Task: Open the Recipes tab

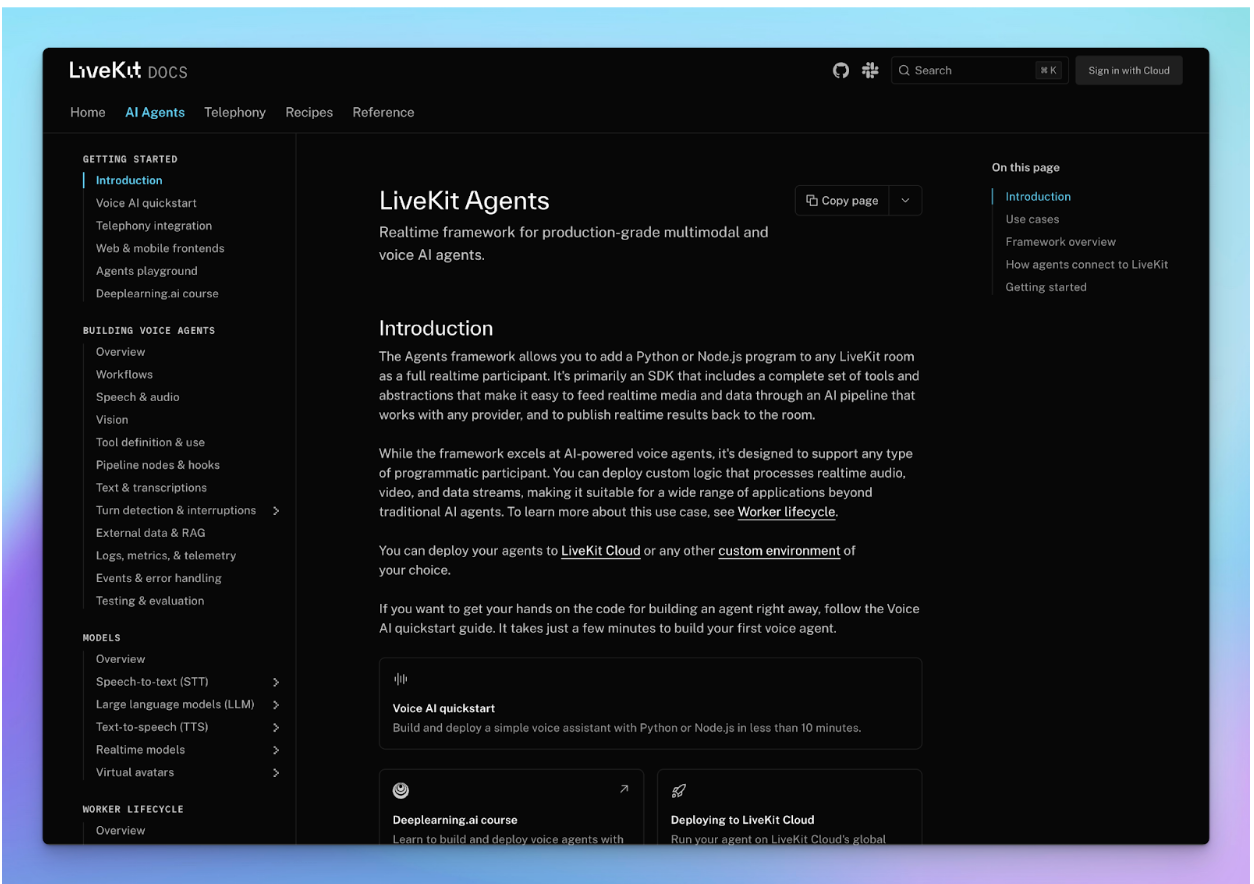Action: [309, 112]
